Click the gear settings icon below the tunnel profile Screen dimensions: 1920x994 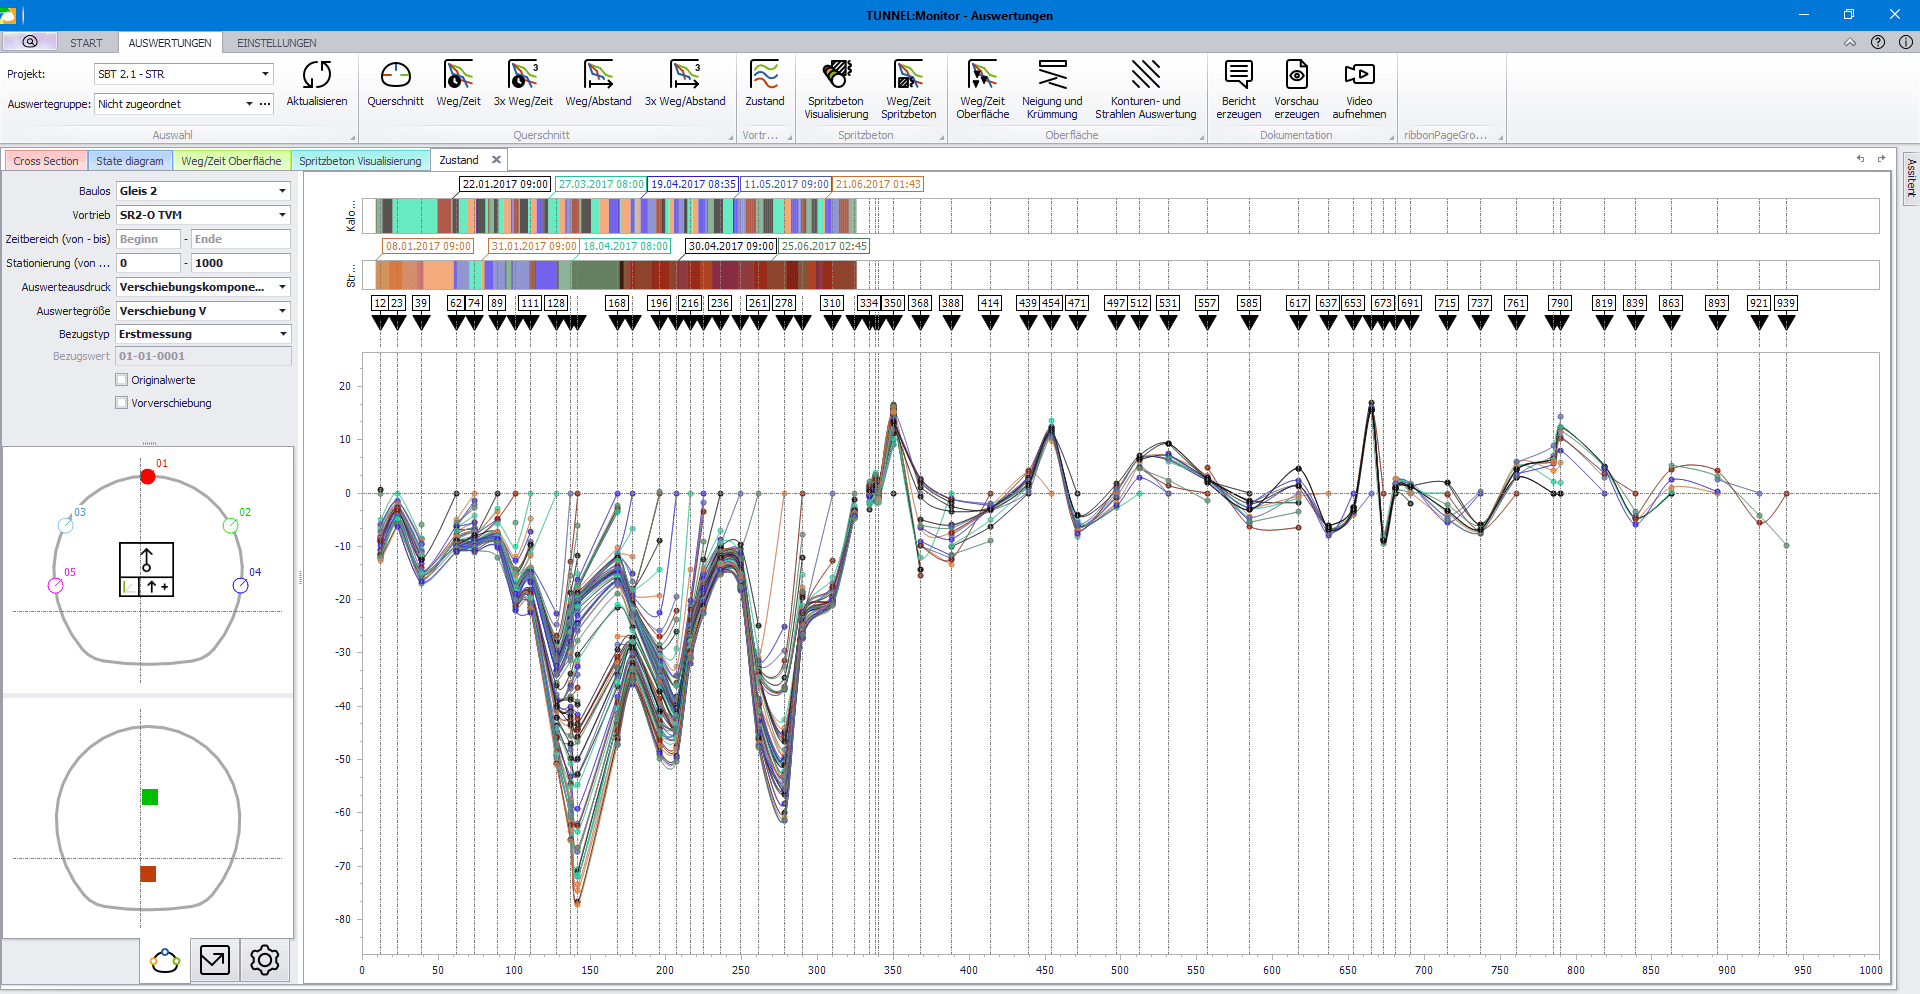point(264,961)
